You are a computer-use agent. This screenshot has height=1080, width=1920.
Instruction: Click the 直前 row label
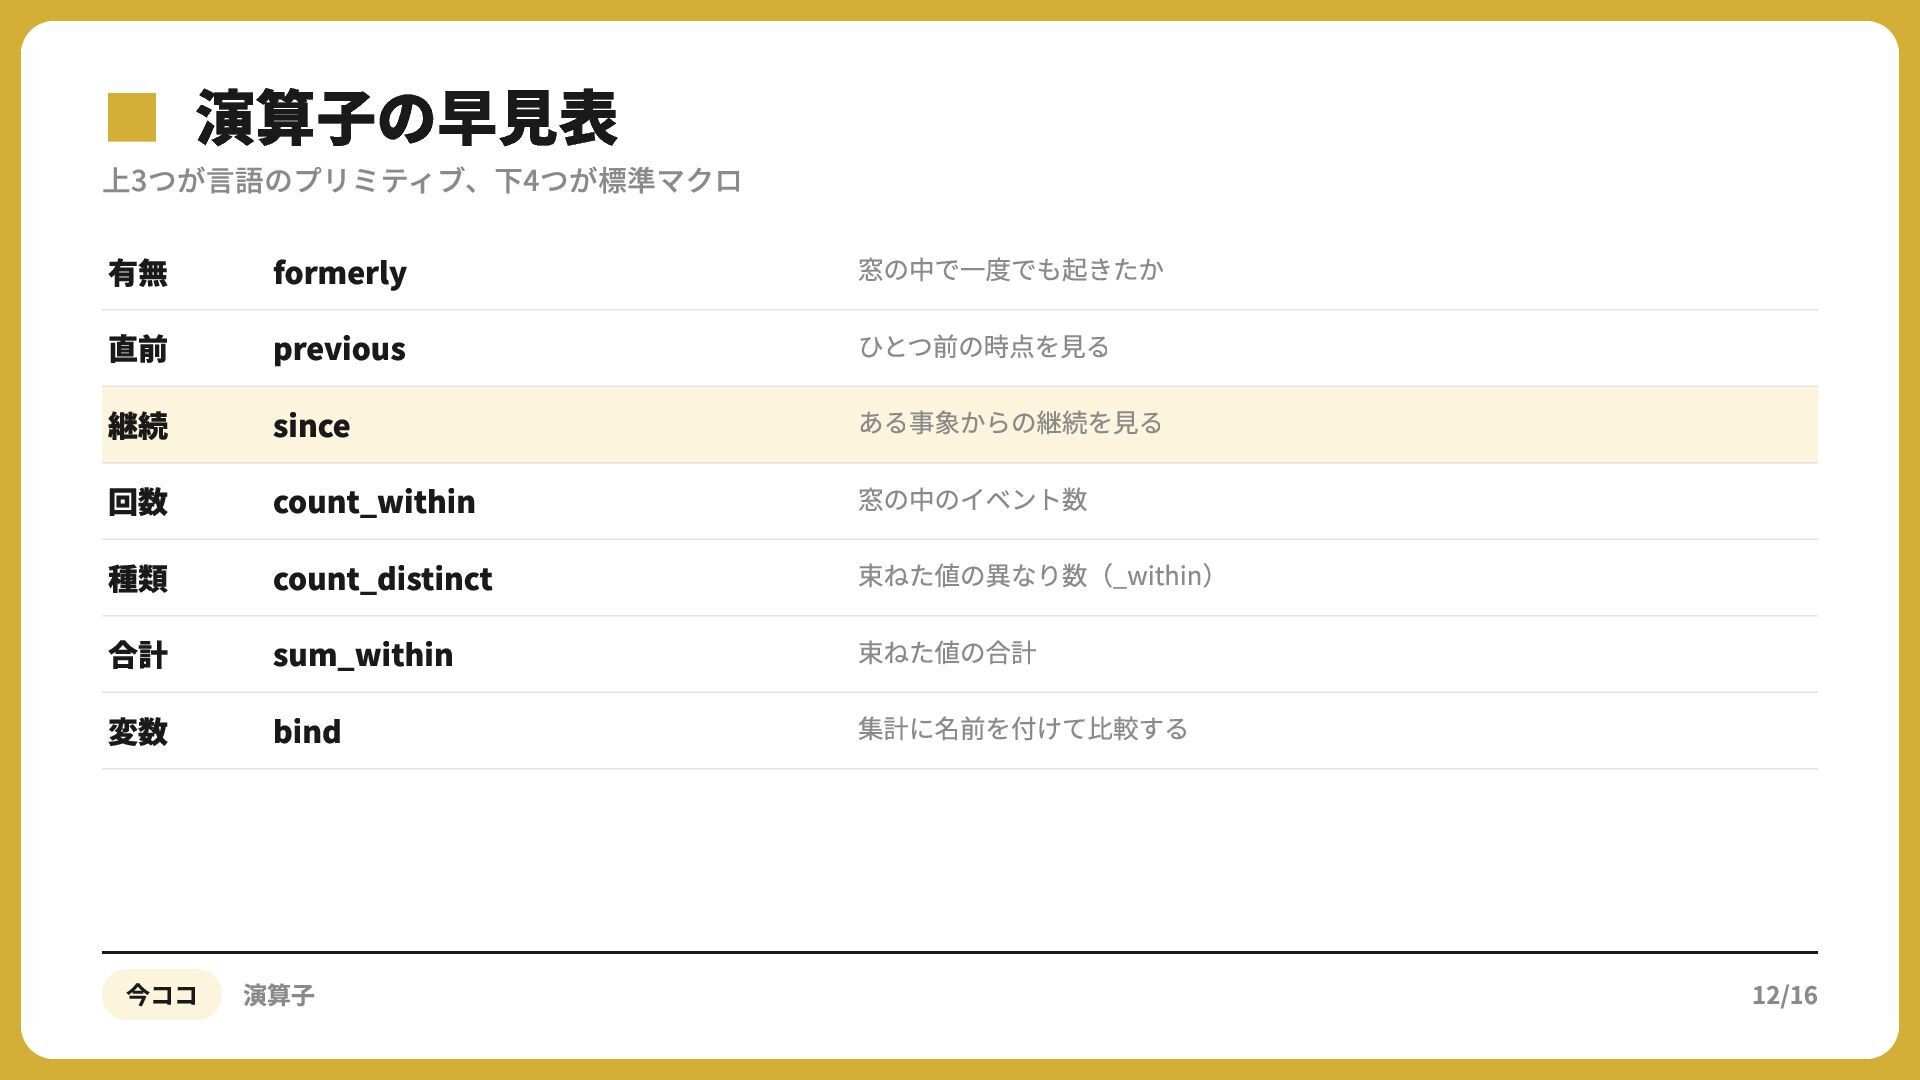click(138, 349)
